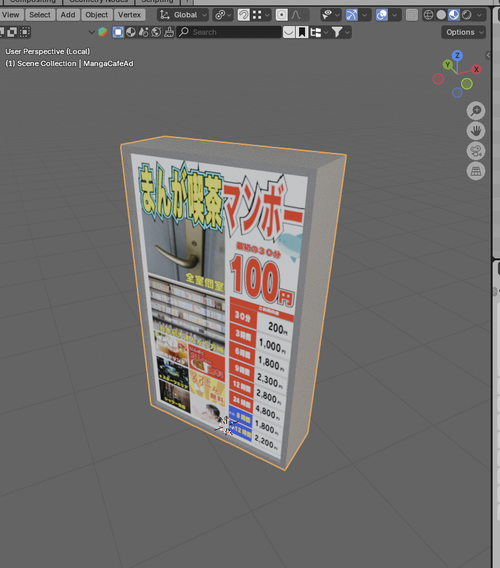Open the proportional falloff curve dropdown
The height and width of the screenshot is (568, 500).
(299, 15)
